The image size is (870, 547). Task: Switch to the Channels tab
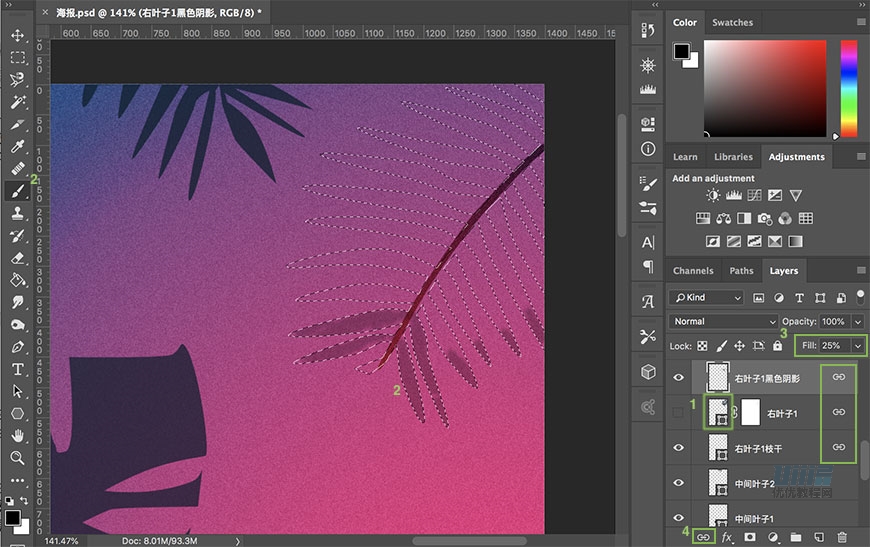tap(693, 270)
